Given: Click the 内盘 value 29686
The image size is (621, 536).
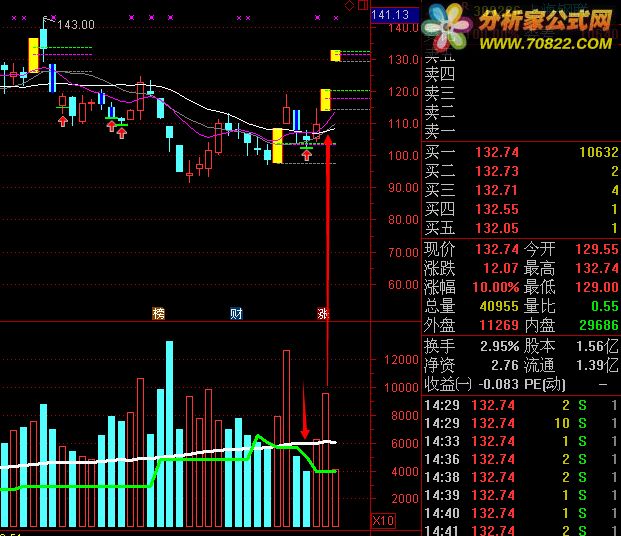Looking at the screenshot, I should point(599,325).
